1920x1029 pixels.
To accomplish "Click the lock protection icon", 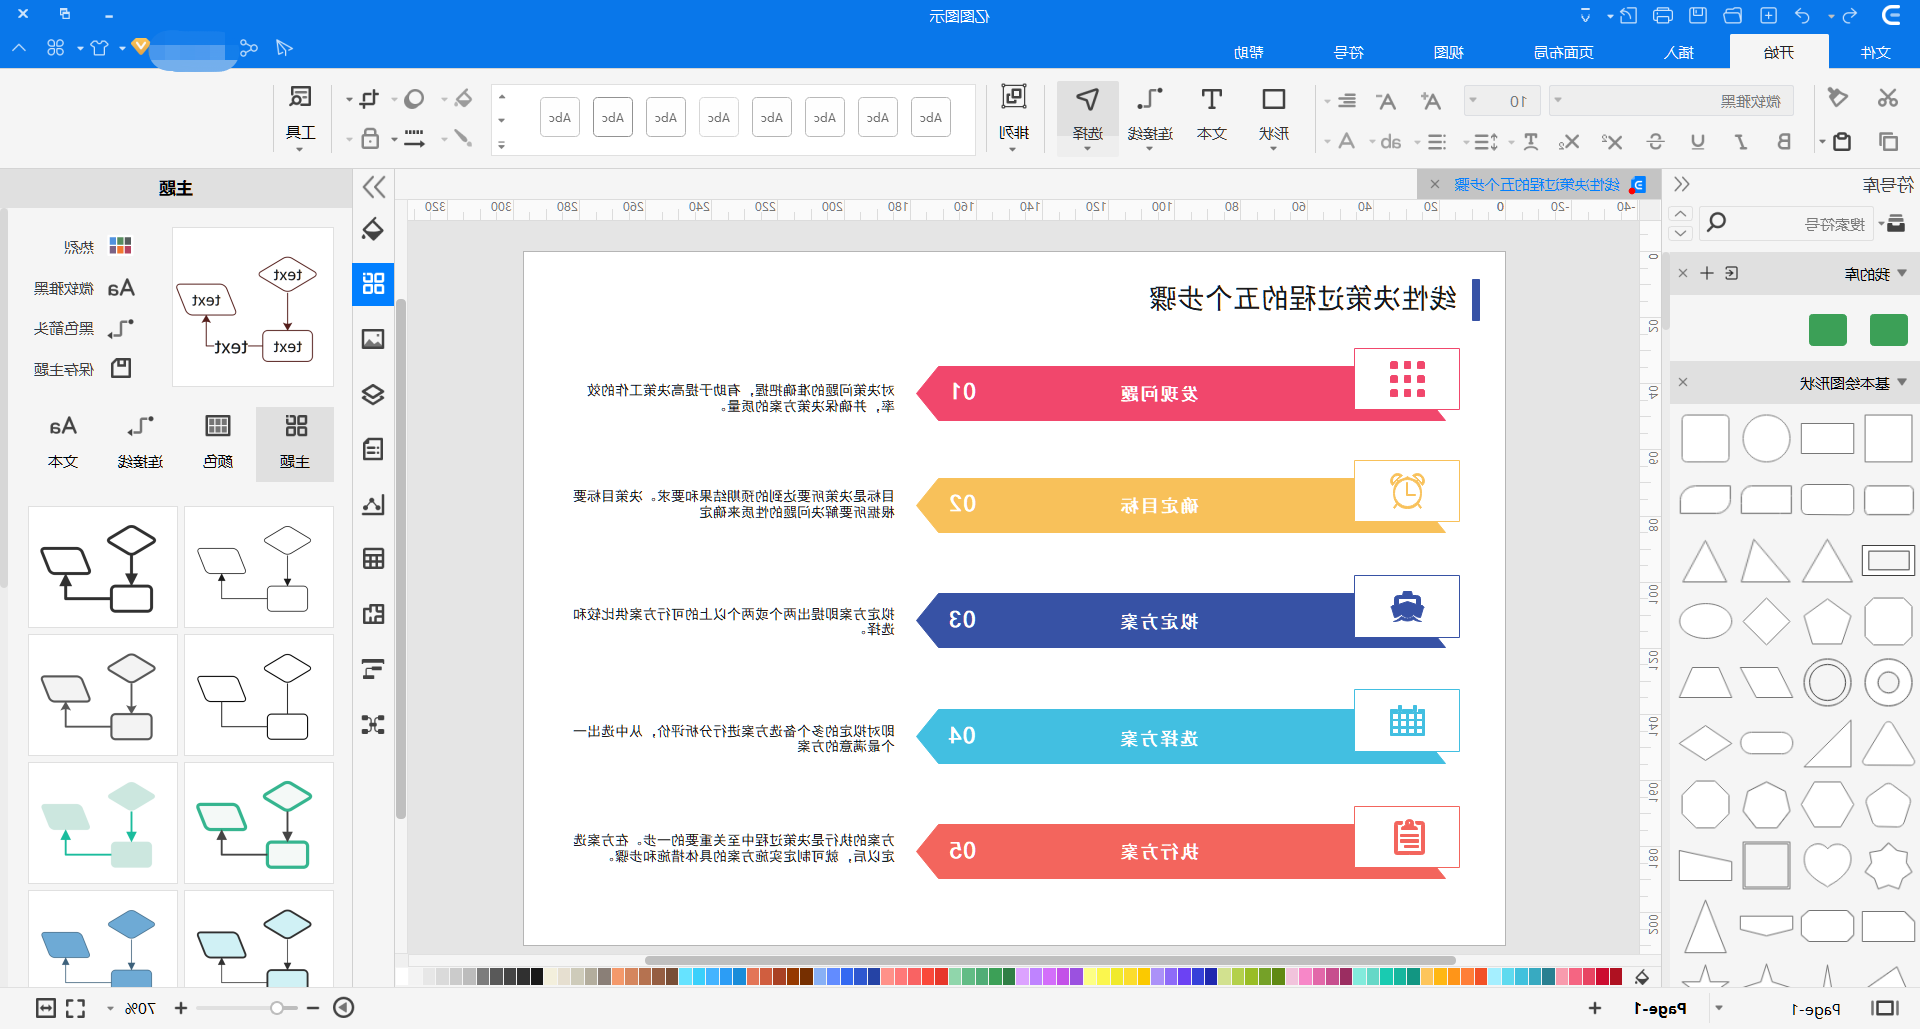I will (x=370, y=139).
